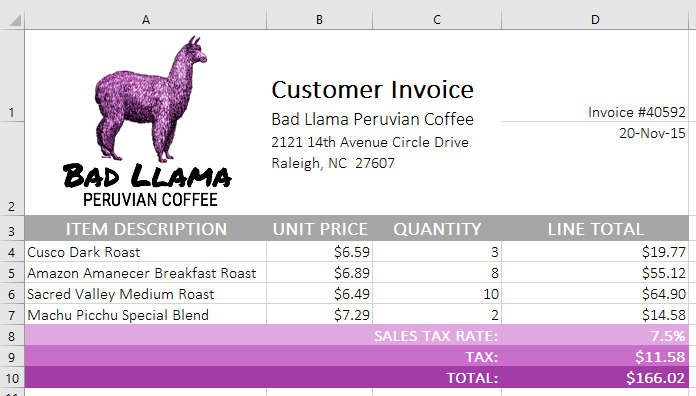Select the $14.58 line total cell
The image size is (696, 396).
pos(595,314)
